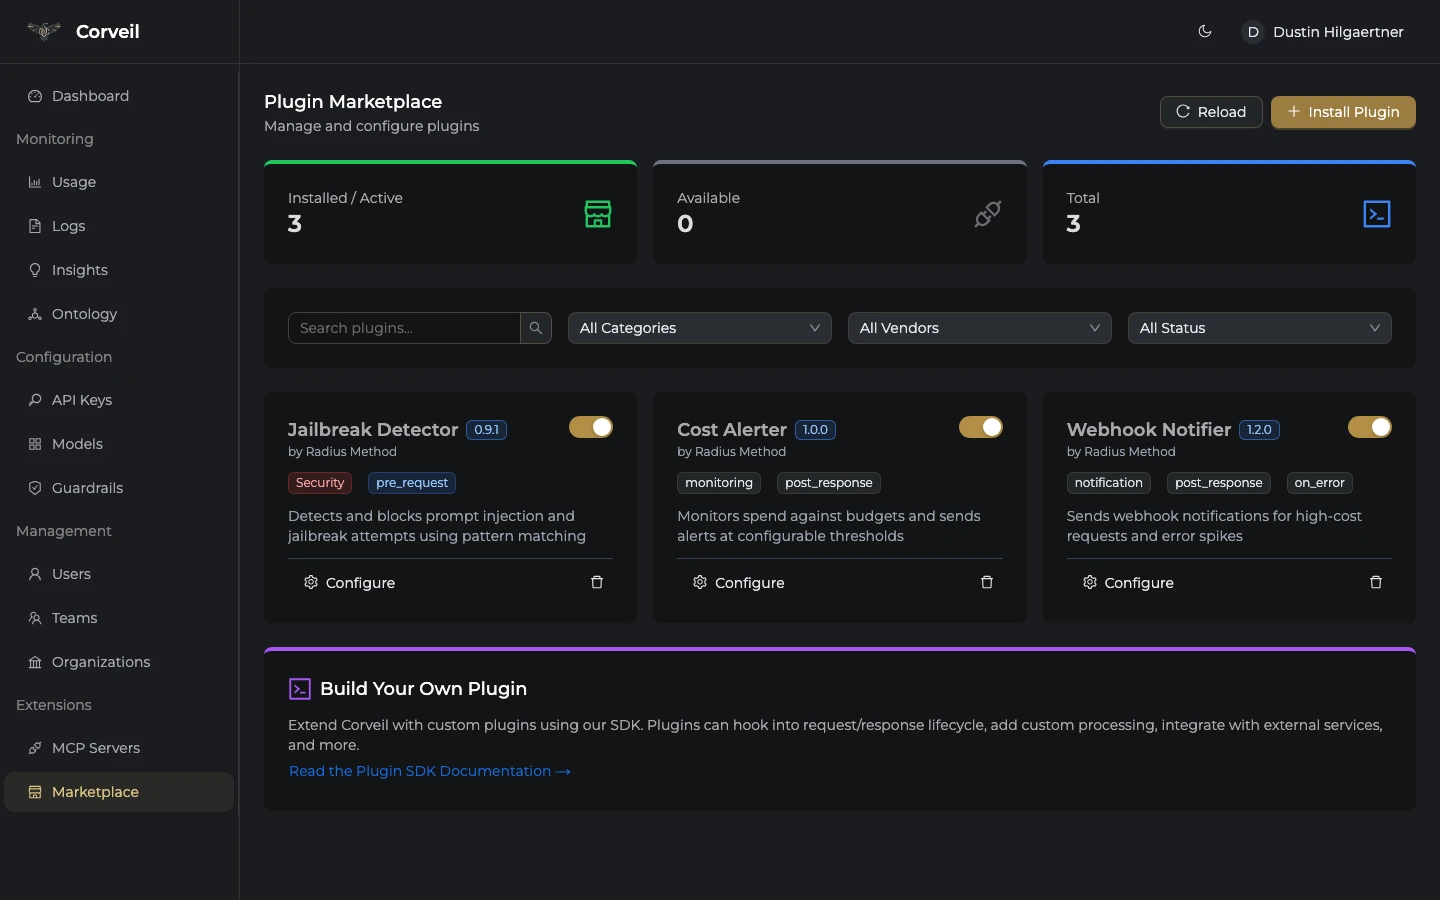Screen dimensions: 1440x900
Task: Click the search magnifier icon button
Action: [536, 328]
